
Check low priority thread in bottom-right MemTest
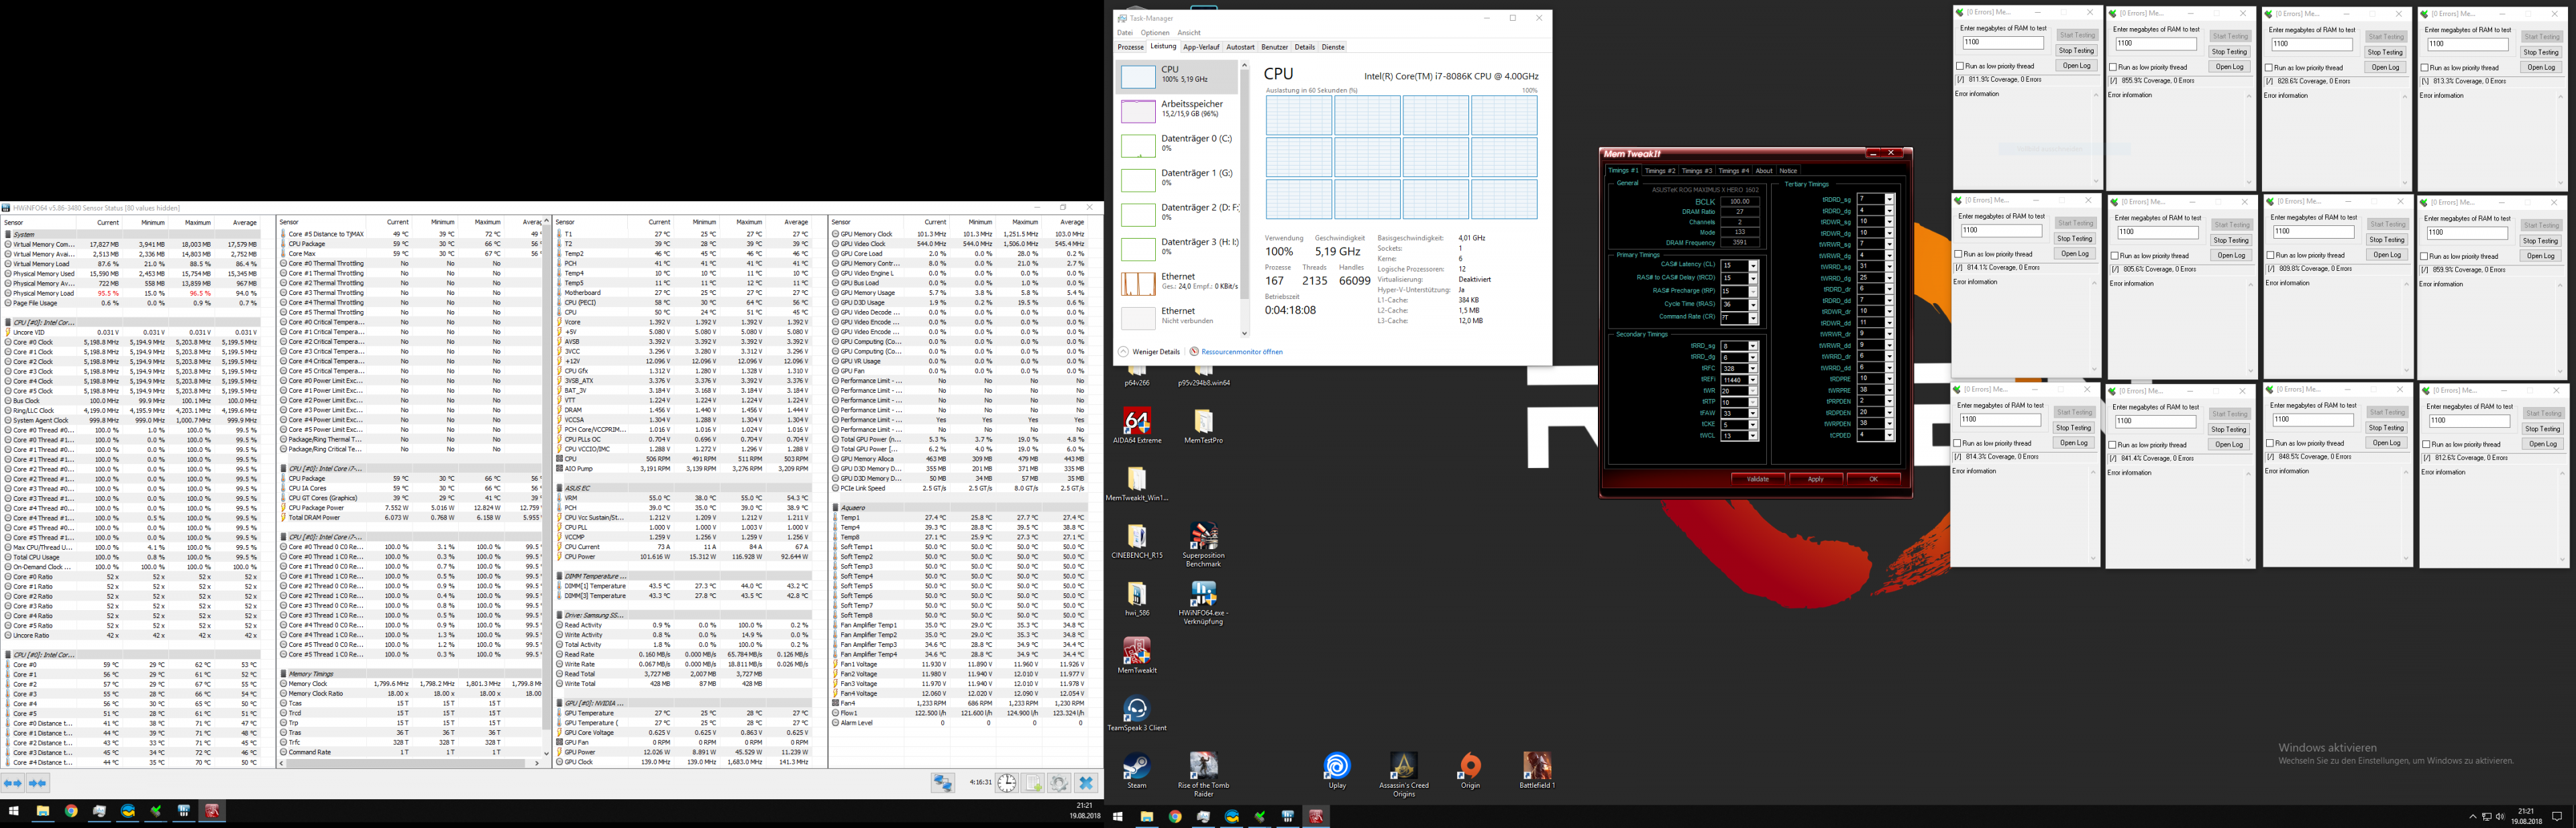[2426, 444]
